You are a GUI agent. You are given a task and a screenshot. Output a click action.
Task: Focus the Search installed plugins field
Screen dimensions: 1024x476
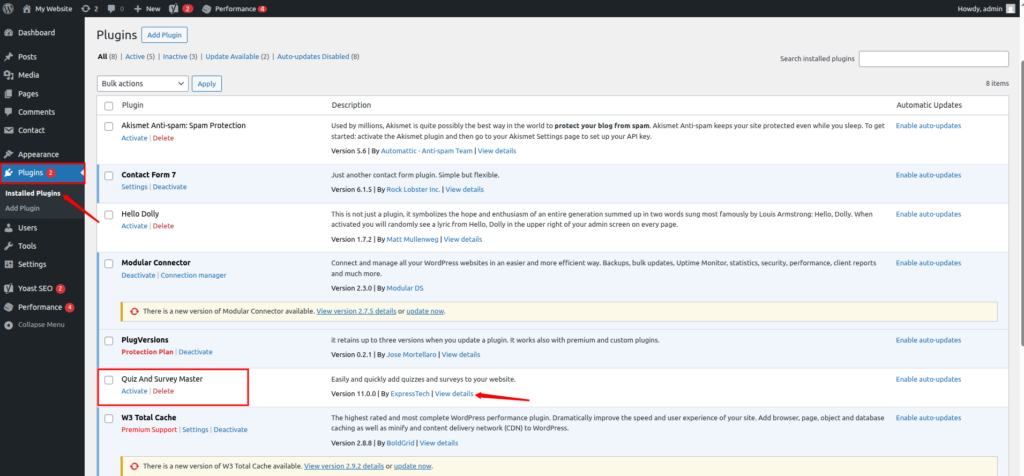933,59
